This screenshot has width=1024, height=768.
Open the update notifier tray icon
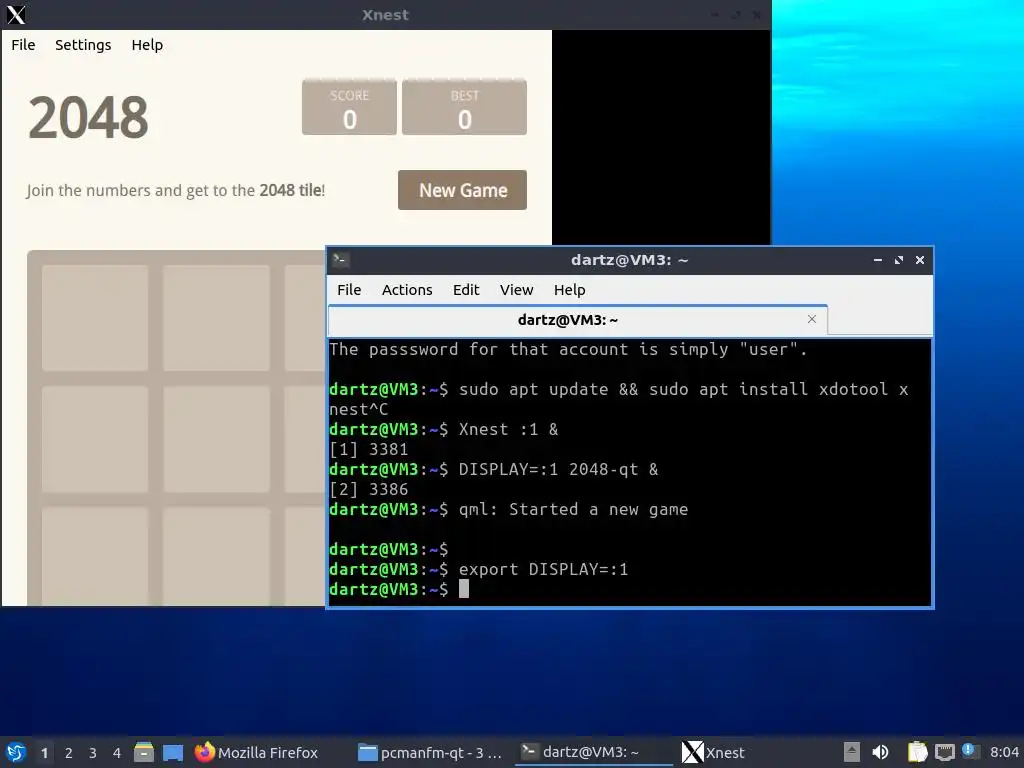[x=970, y=751]
